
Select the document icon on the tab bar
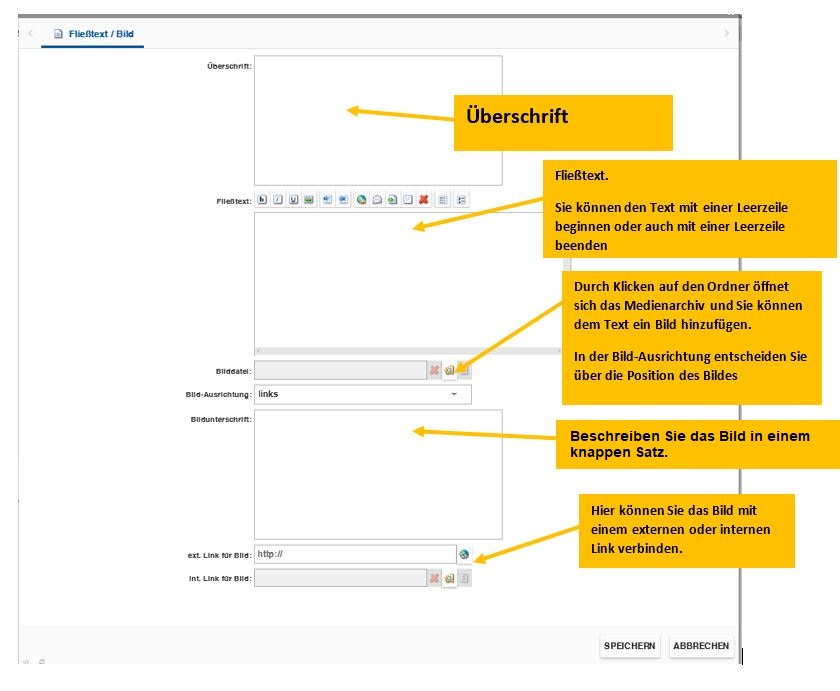[x=60, y=31]
